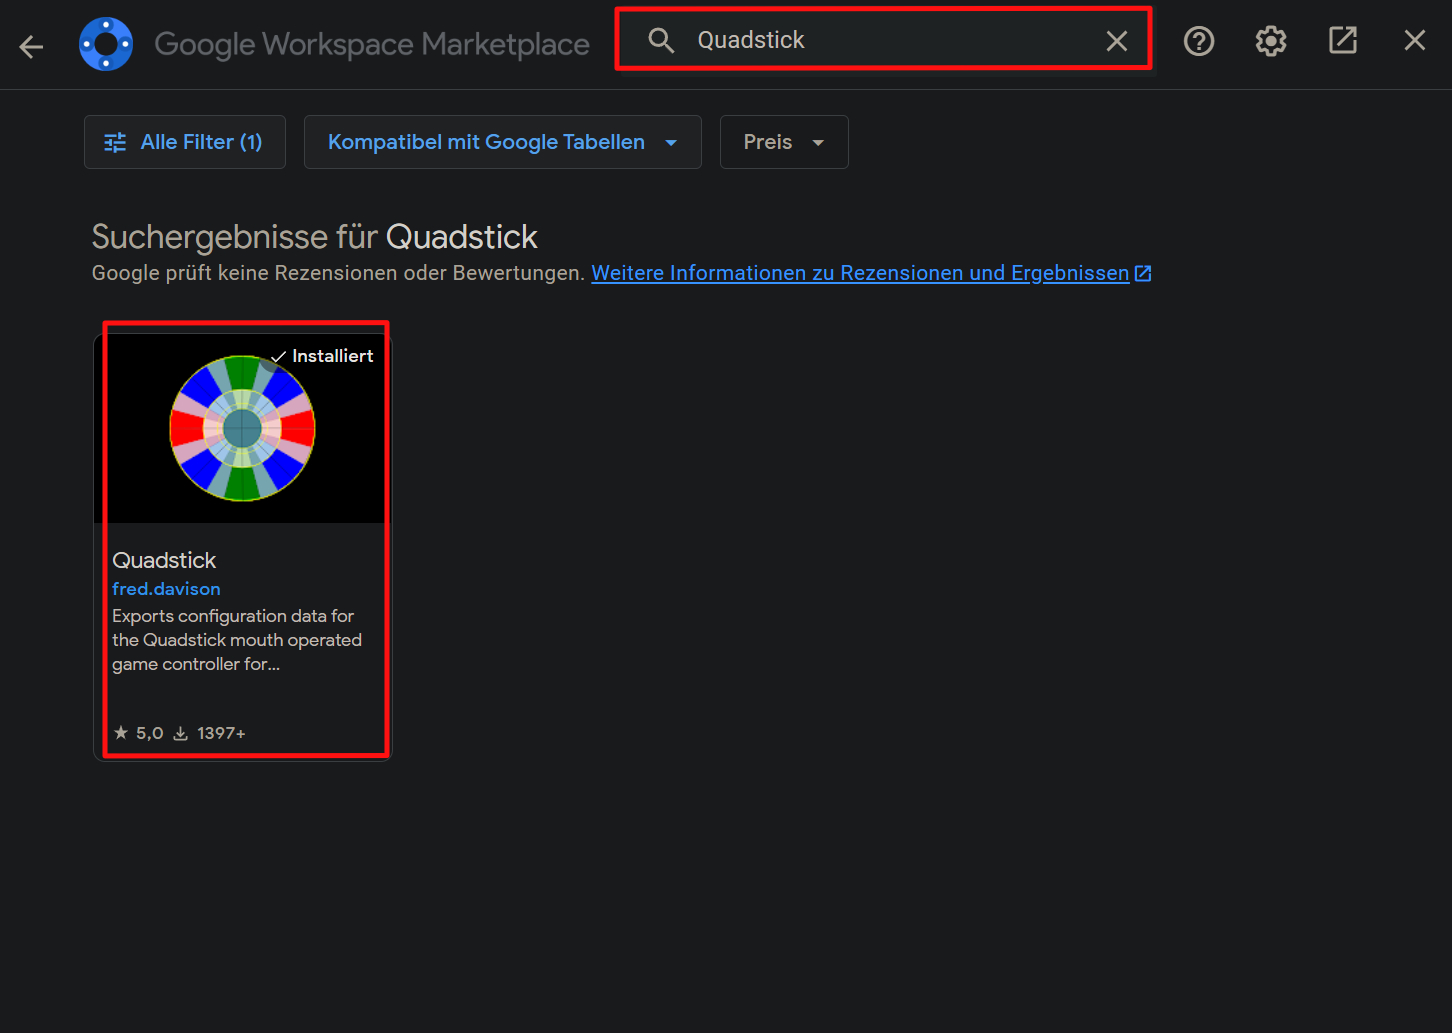Open the settings gear icon
This screenshot has height=1033, width=1452.
pyautogui.click(x=1270, y=41)
